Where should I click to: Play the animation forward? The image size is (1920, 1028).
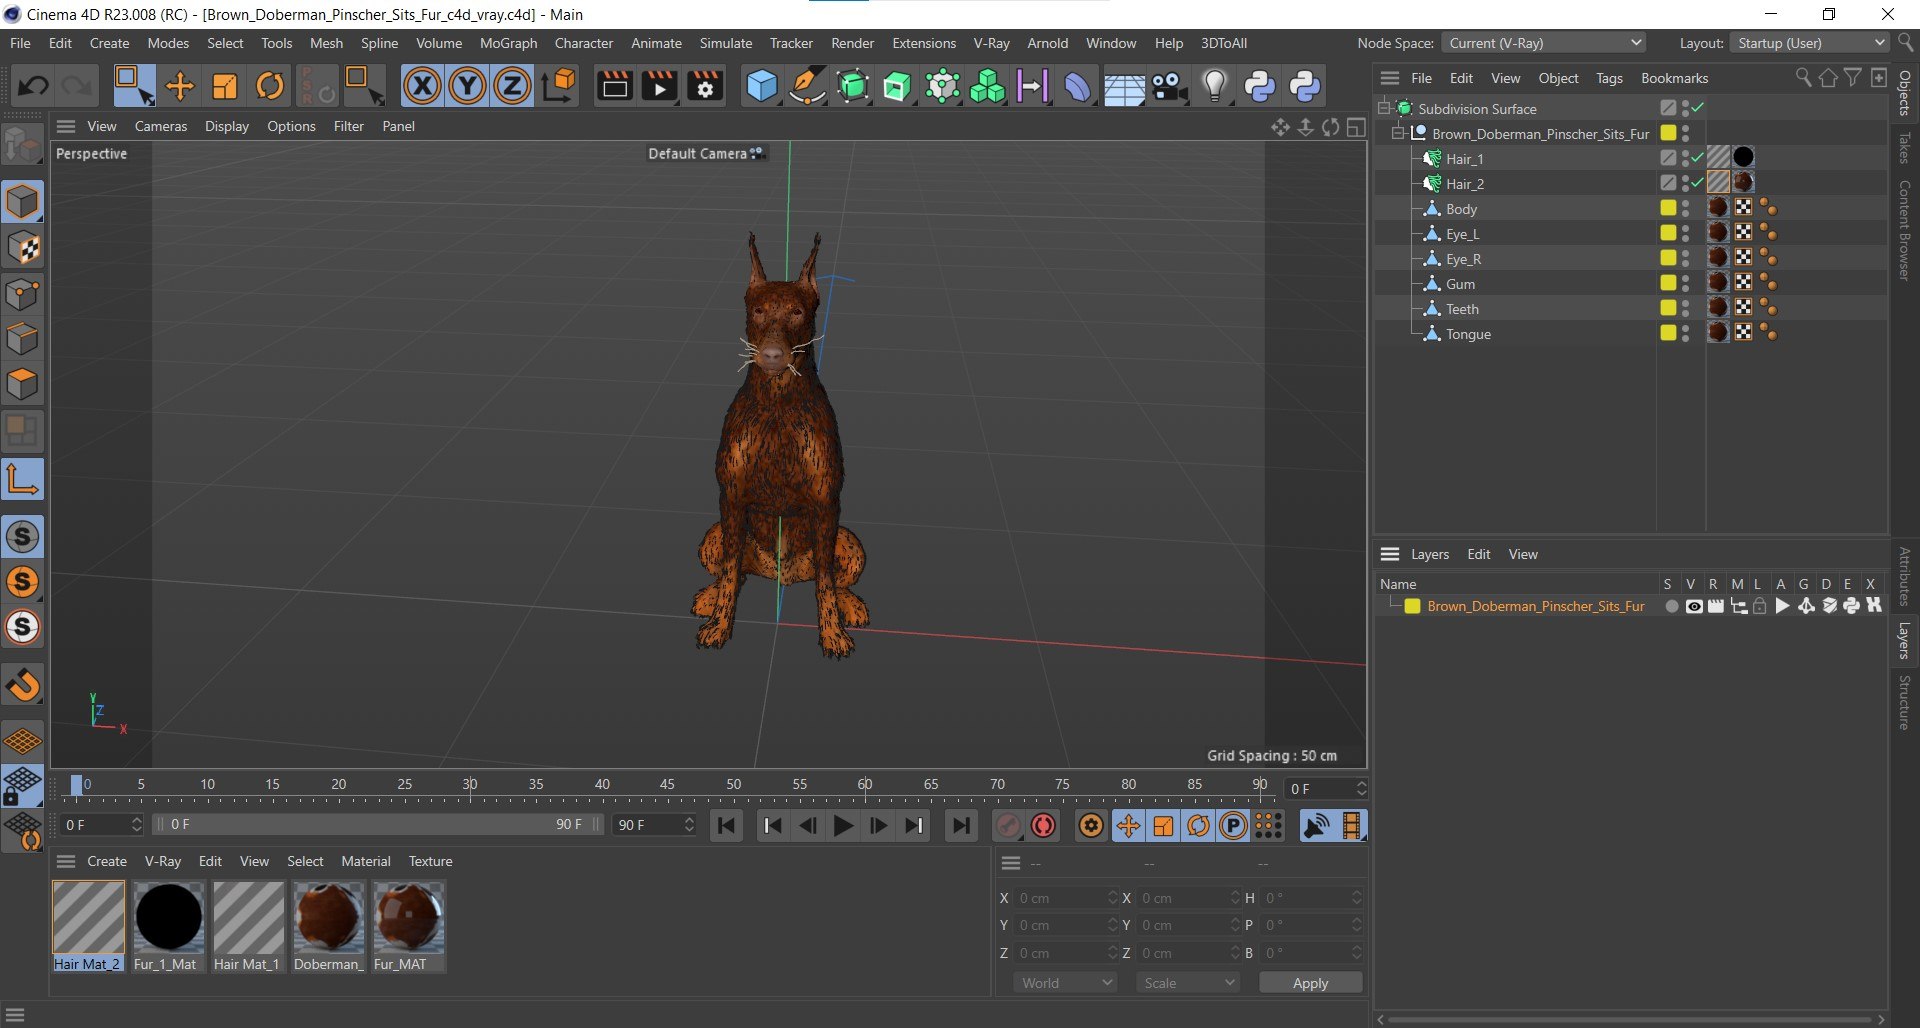pos(843,825)
